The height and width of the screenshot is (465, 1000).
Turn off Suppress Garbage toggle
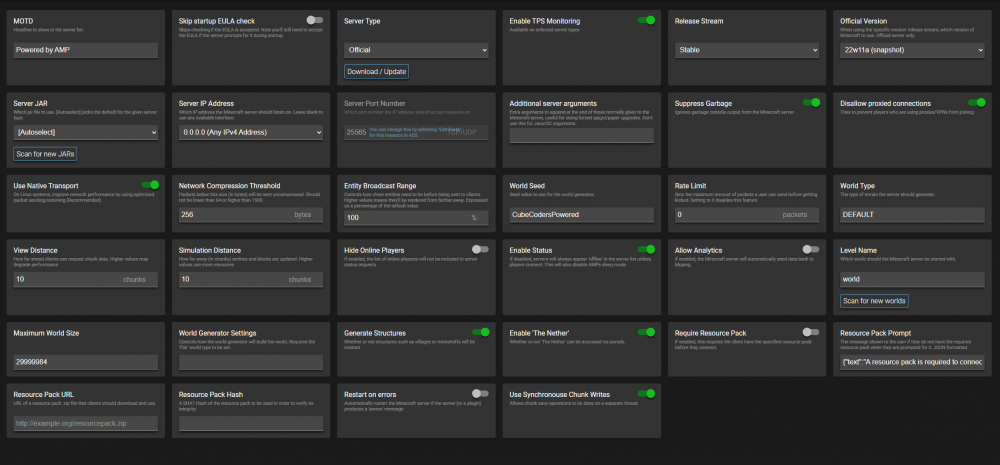(x=811, y=102)
